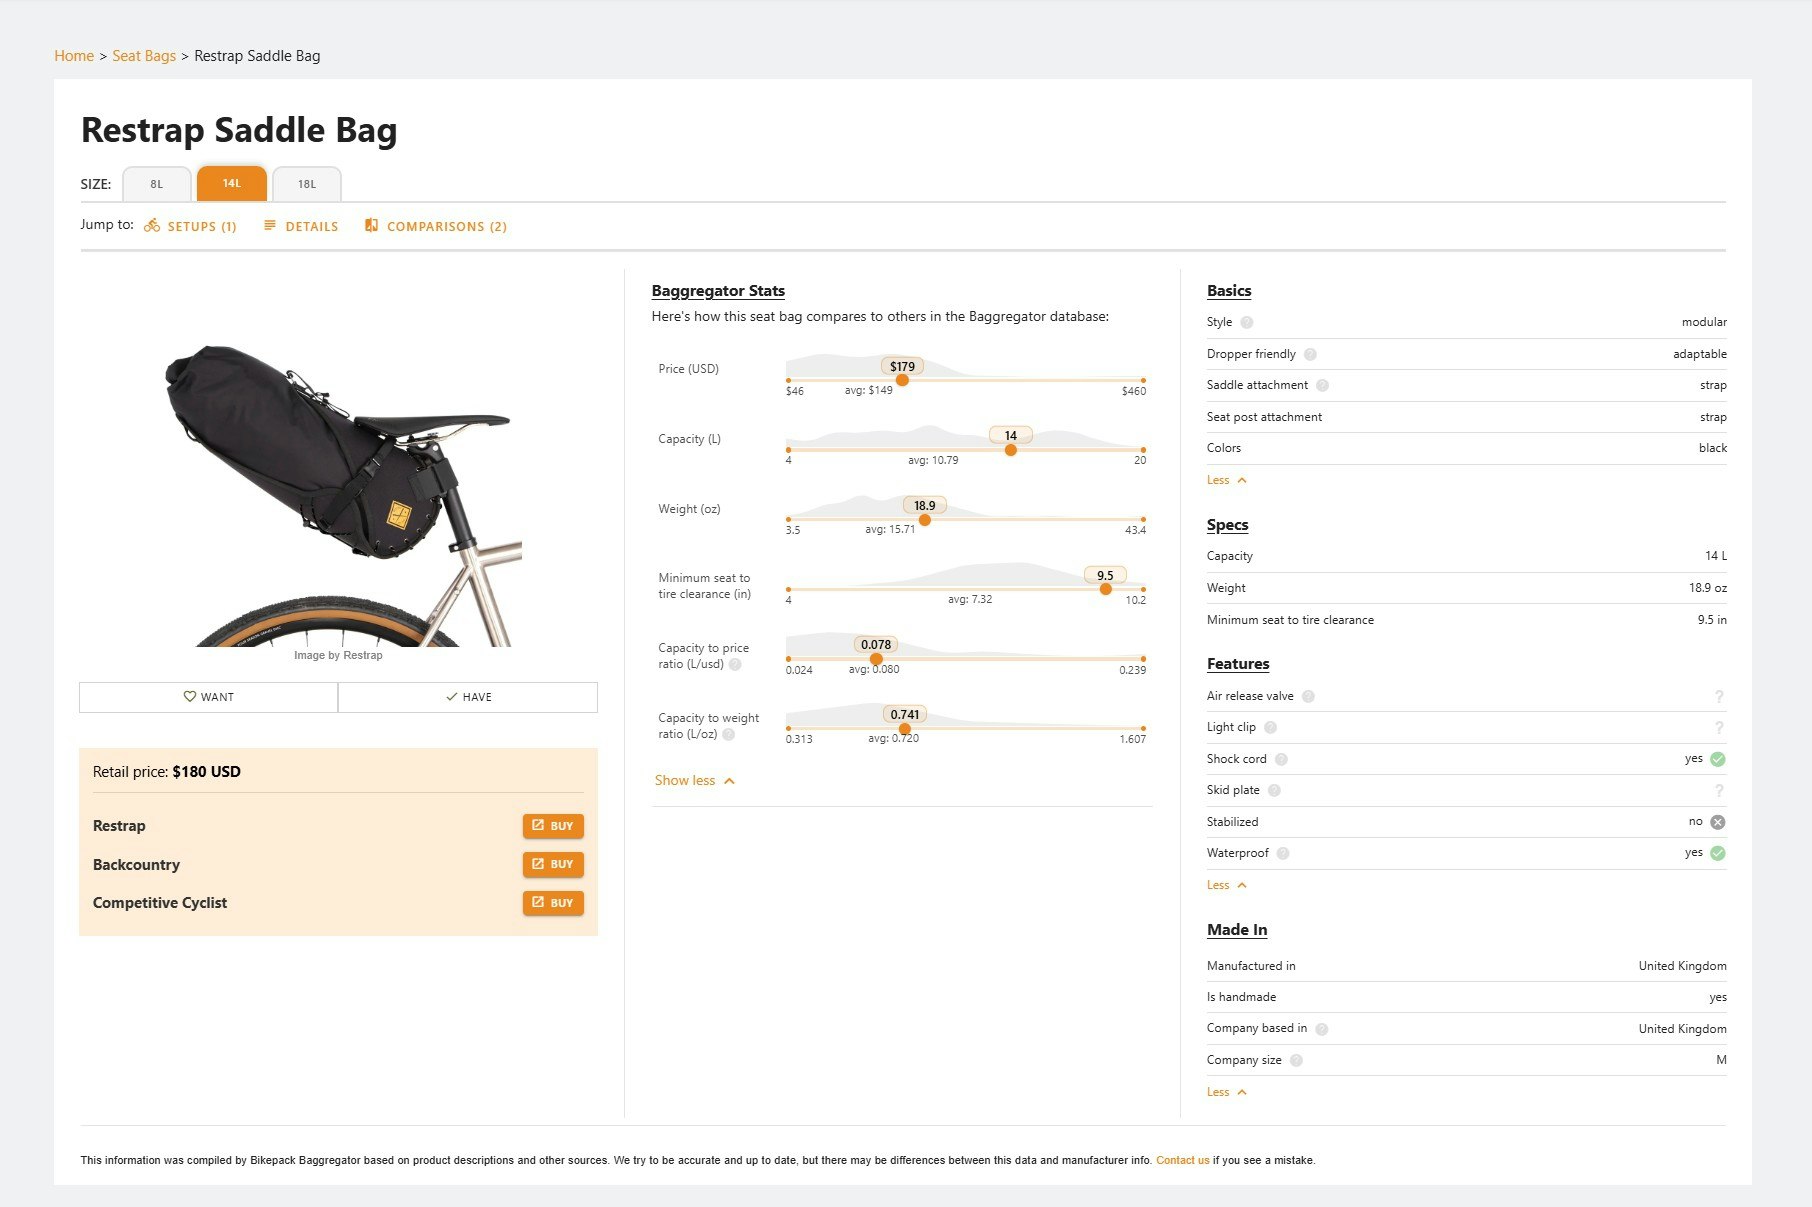Mark the bag as HAVE
Image resolution: width=1812 pixels, height=1207 pixels.
[465, 697]
